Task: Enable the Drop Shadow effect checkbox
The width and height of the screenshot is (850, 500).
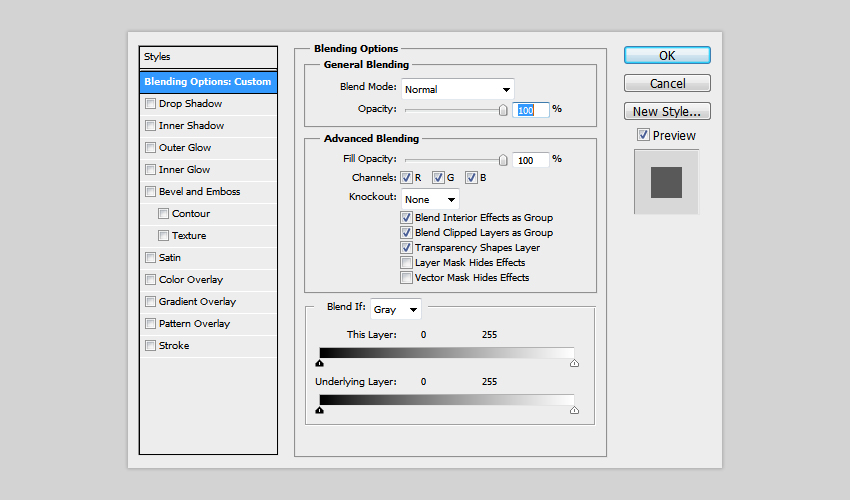Action: click(150, 104)
